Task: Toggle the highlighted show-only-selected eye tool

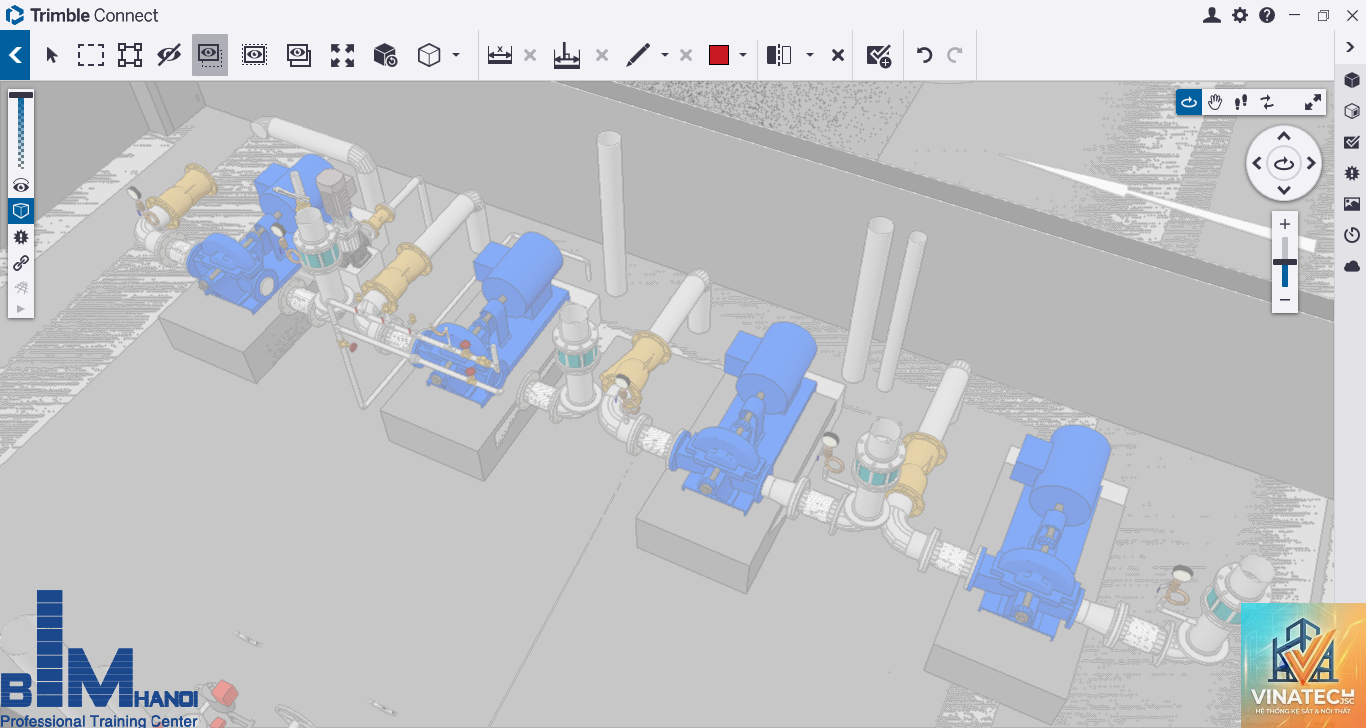Action: tap(210, 56)
